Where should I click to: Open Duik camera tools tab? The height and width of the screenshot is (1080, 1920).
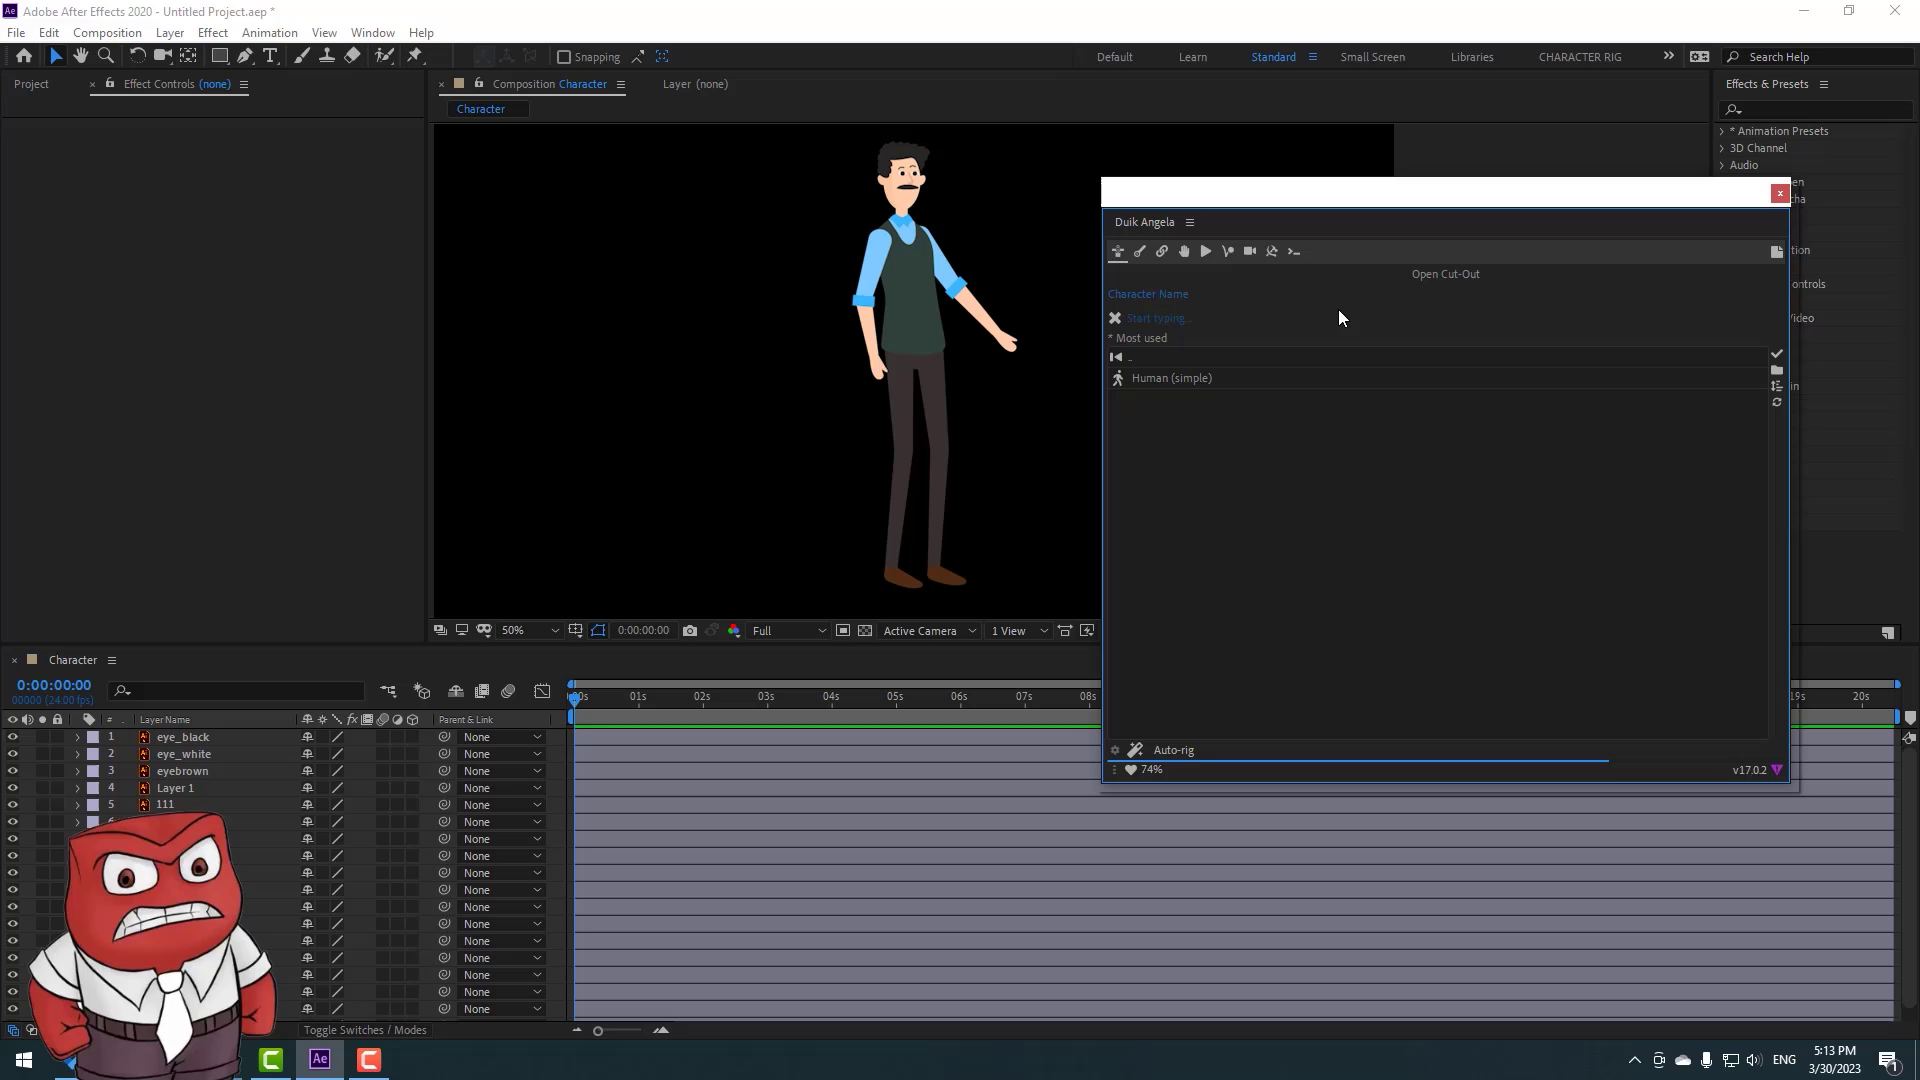[x=1250, y=251]
